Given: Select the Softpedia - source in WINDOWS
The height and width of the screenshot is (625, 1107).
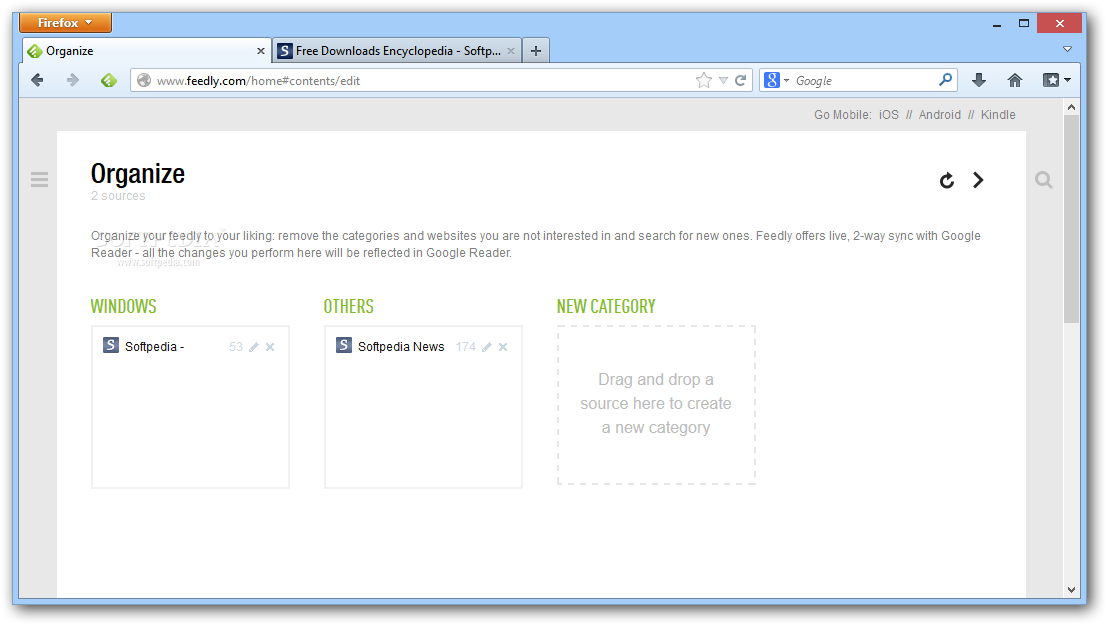Looking at the screenshot, I should tap(155, 347).
